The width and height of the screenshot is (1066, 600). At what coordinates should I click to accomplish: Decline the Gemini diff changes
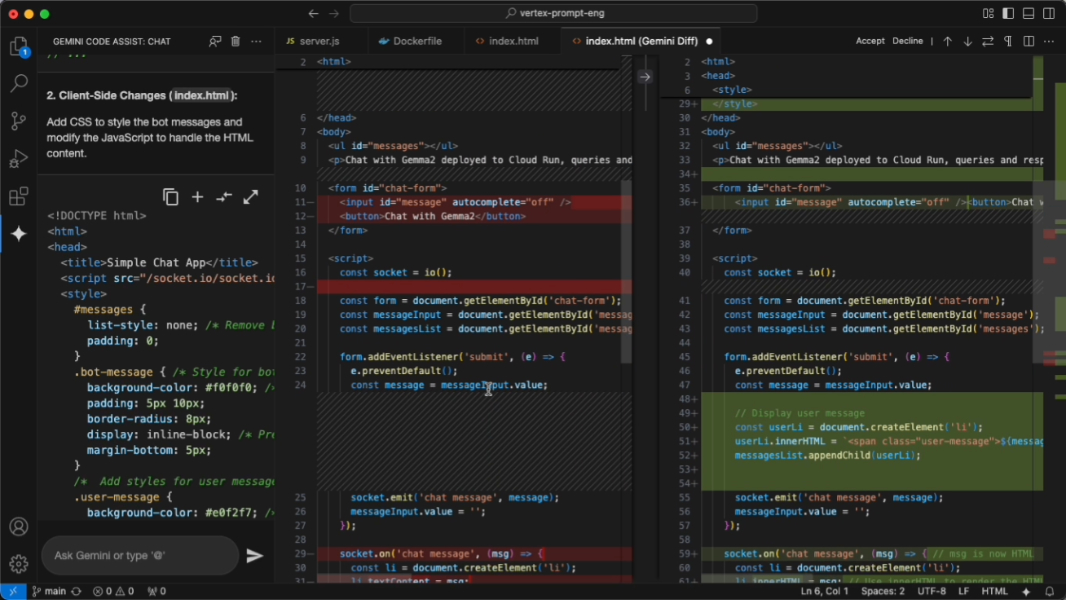[908, 41]
